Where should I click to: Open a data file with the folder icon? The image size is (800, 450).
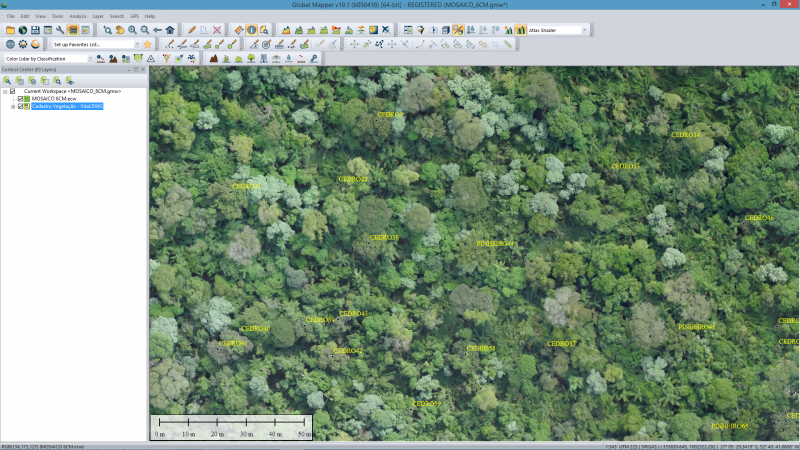pos(10,30)
